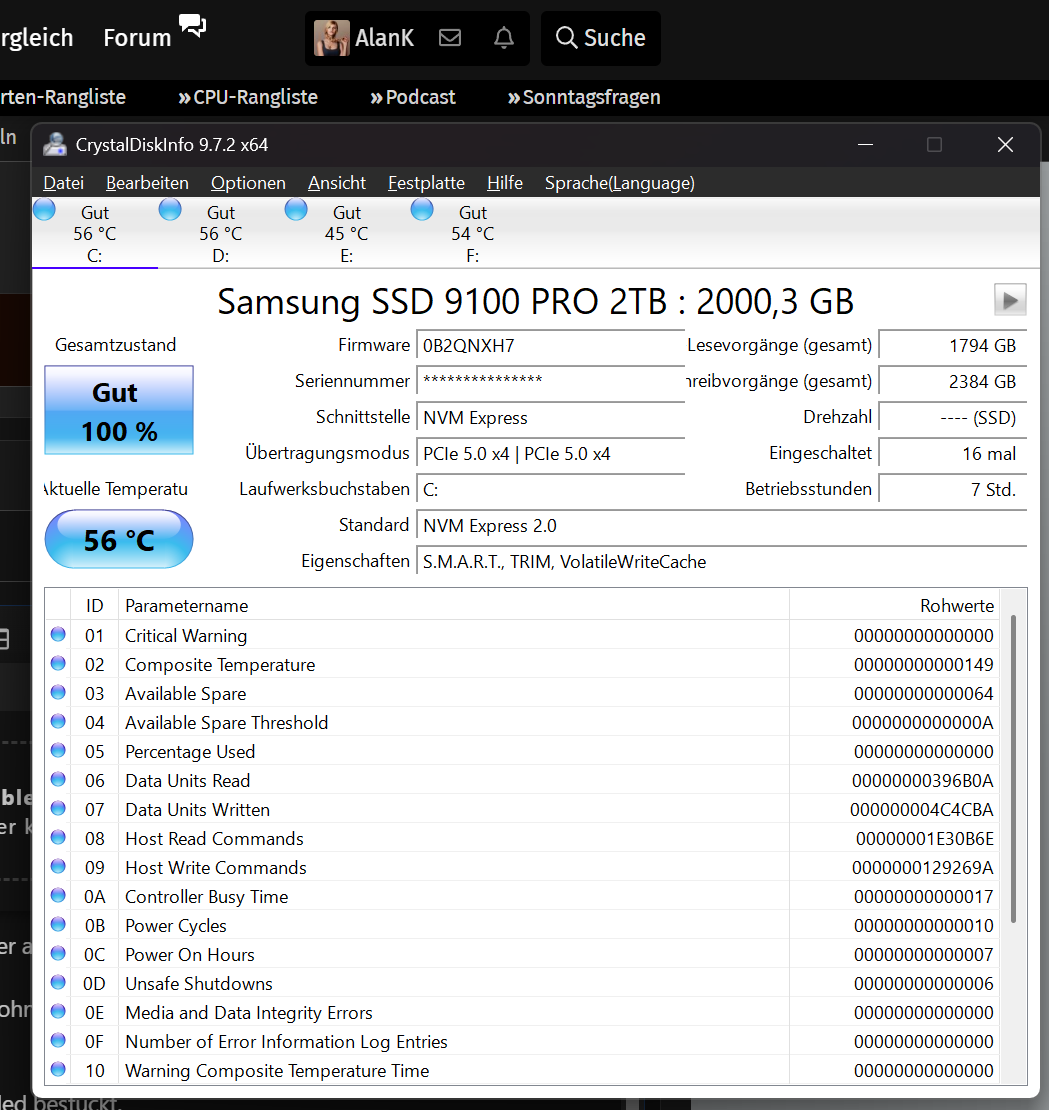
Task: Open the messages envelope icon
Action: click(450, 38)
